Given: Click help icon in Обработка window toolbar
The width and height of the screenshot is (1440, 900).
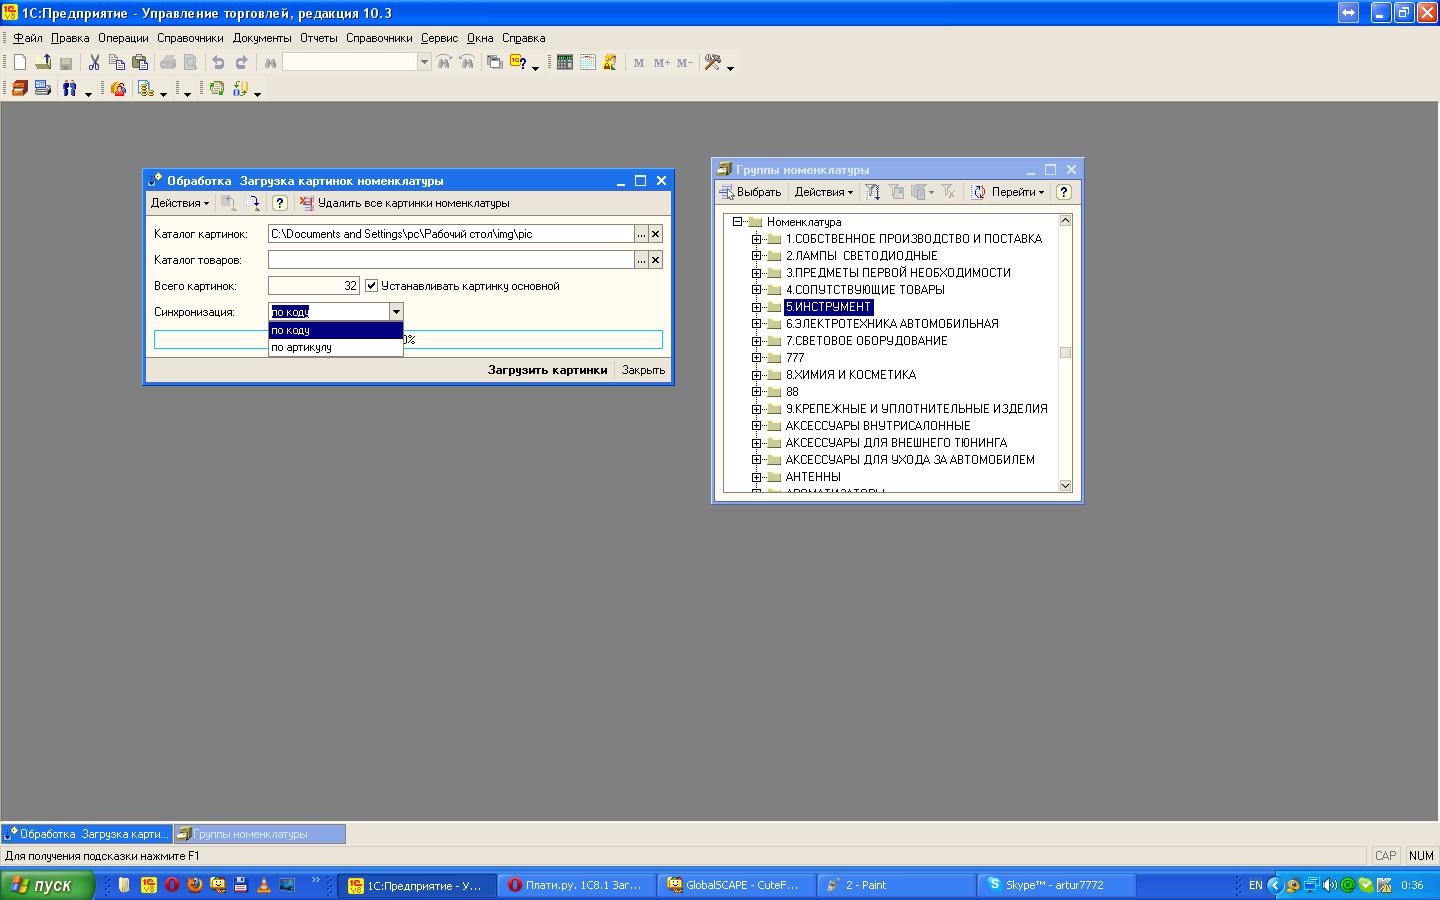Looking at the screenshot, I should (x=280, y=203).
